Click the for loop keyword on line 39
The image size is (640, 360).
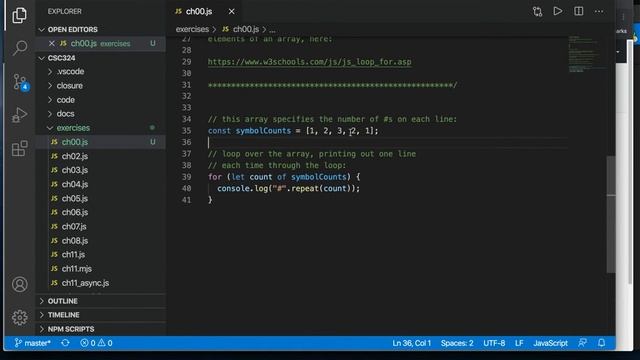point(215,177)
